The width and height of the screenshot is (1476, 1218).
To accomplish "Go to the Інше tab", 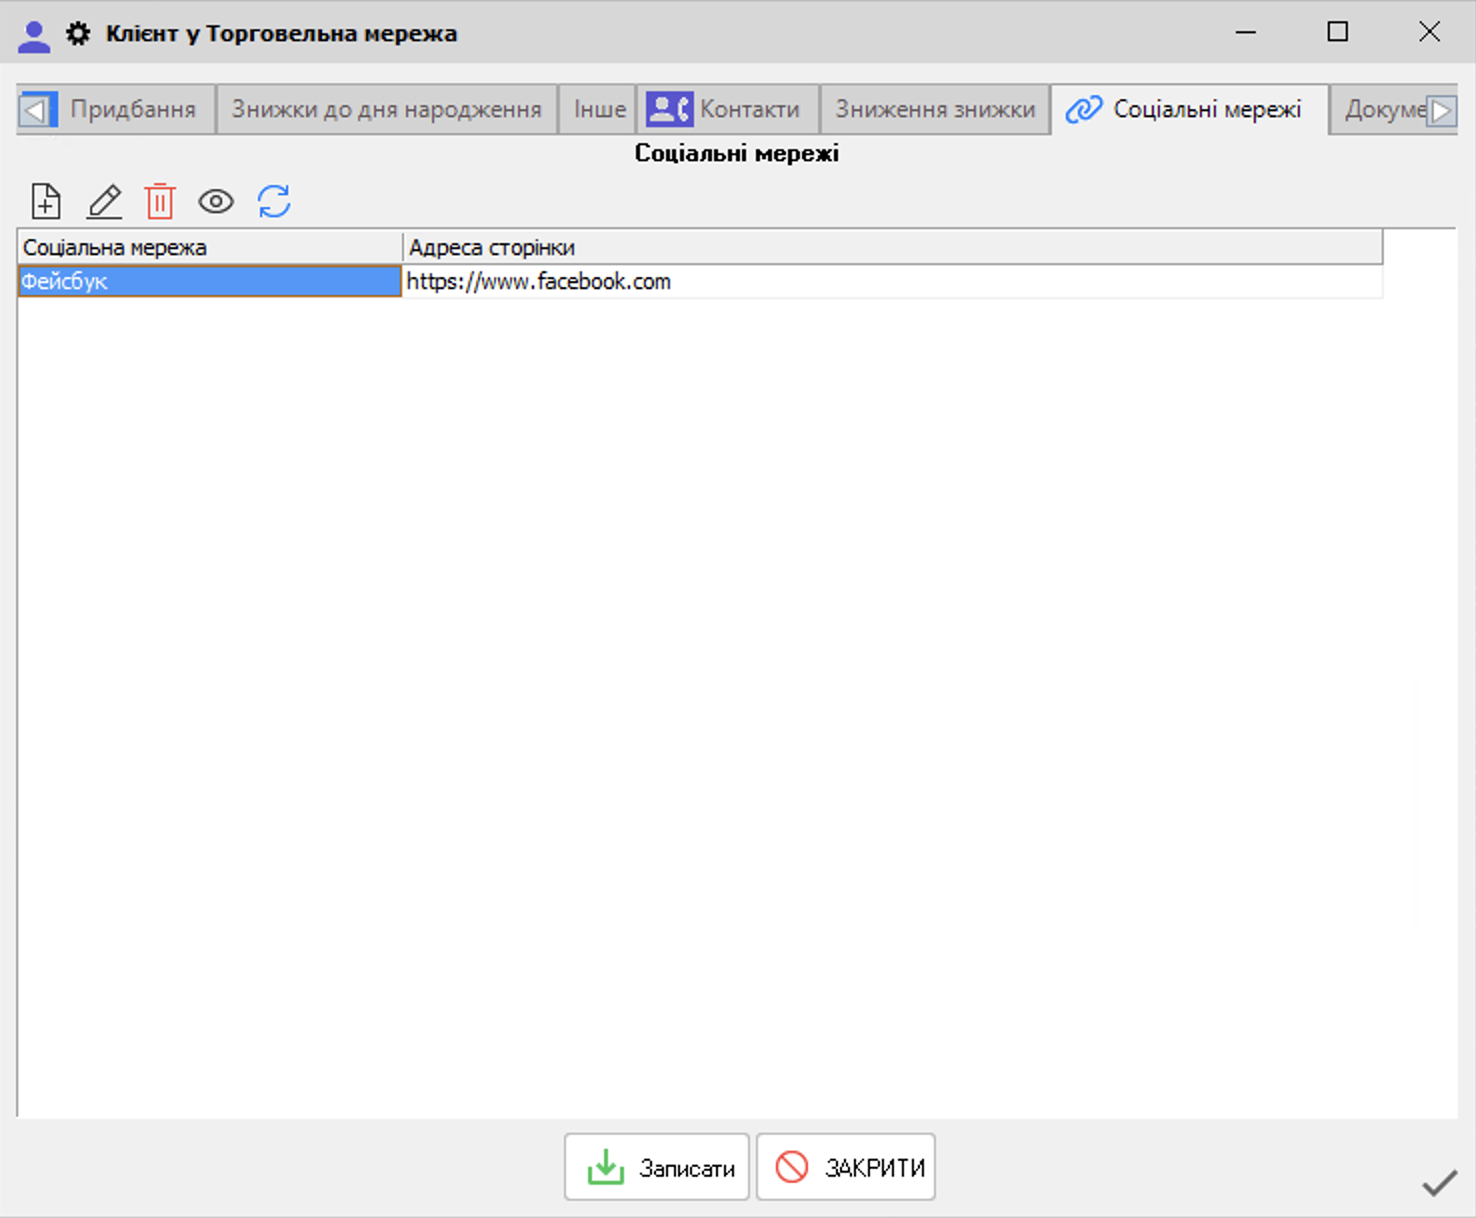I will (x=599, y=109).
